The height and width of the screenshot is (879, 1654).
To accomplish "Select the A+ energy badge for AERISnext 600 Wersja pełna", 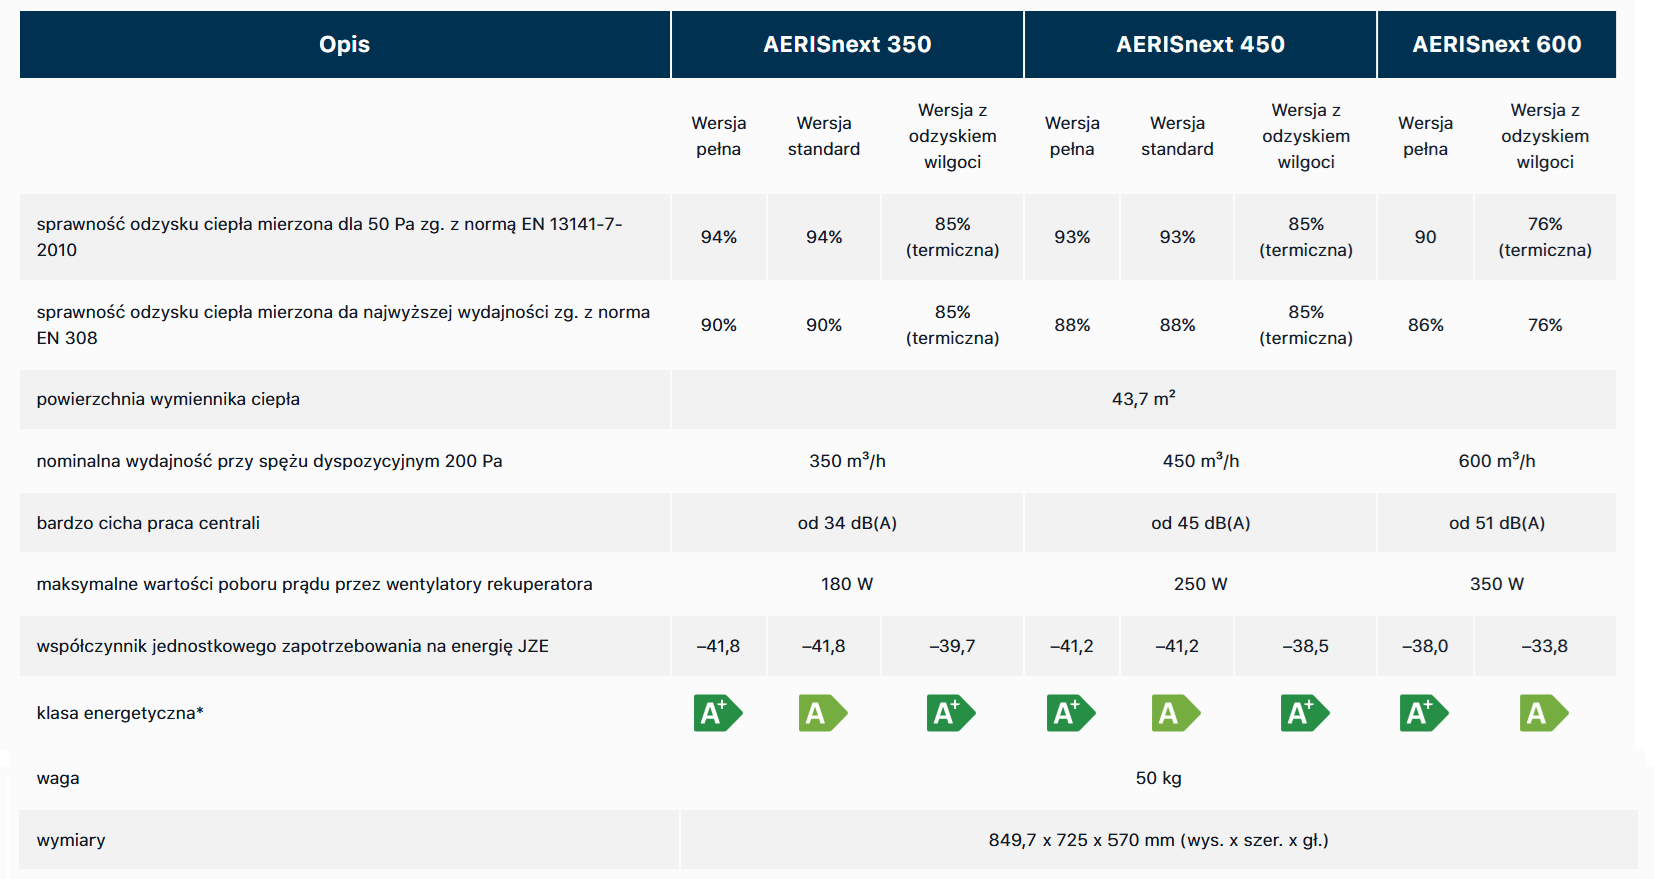I will pos(1423,713).
